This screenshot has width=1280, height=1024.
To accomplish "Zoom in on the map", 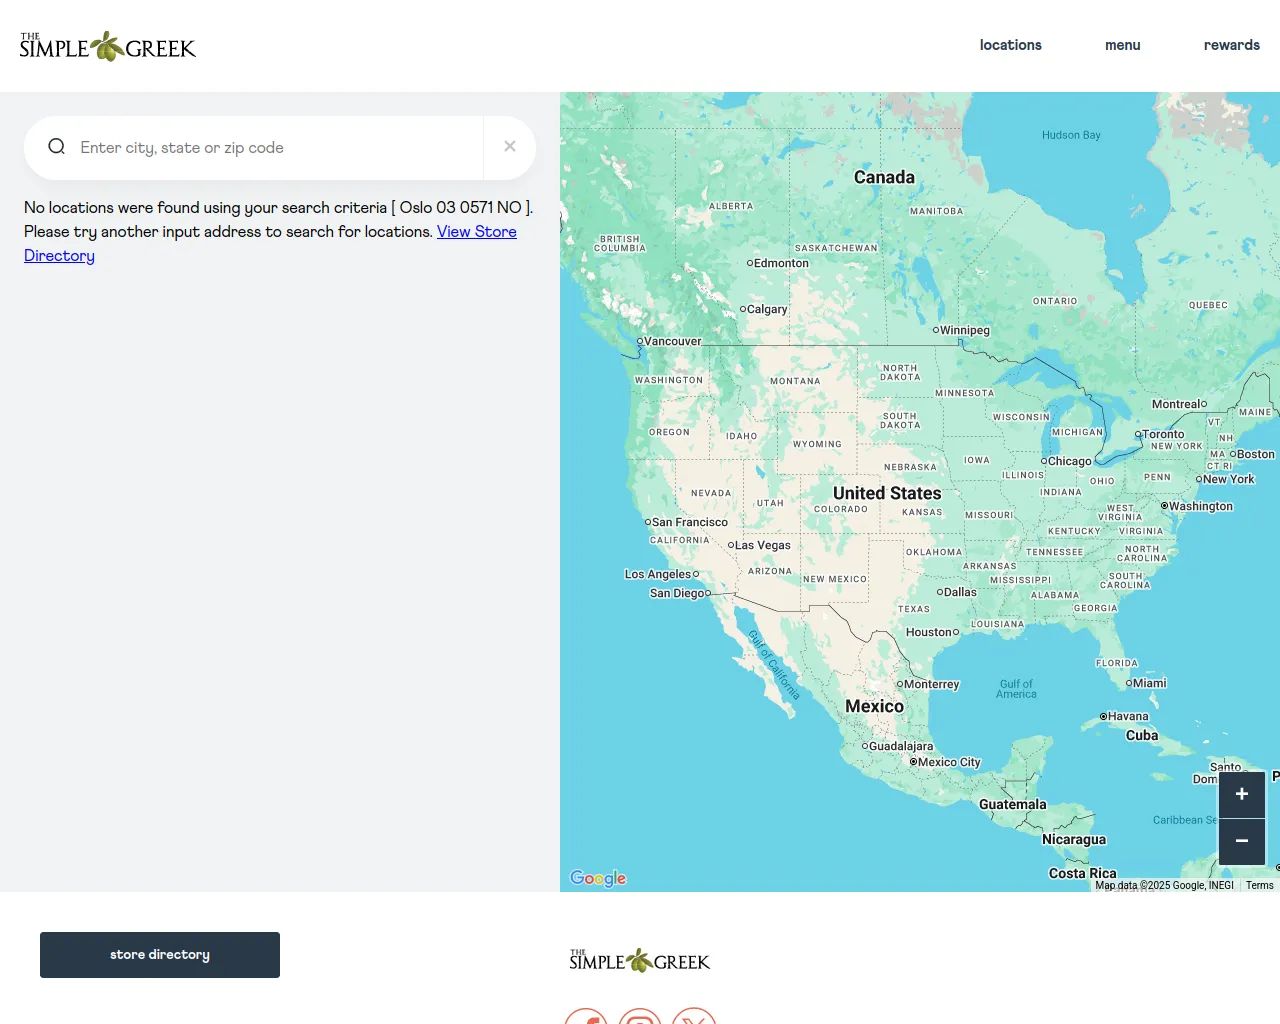I will (1242, 794).
